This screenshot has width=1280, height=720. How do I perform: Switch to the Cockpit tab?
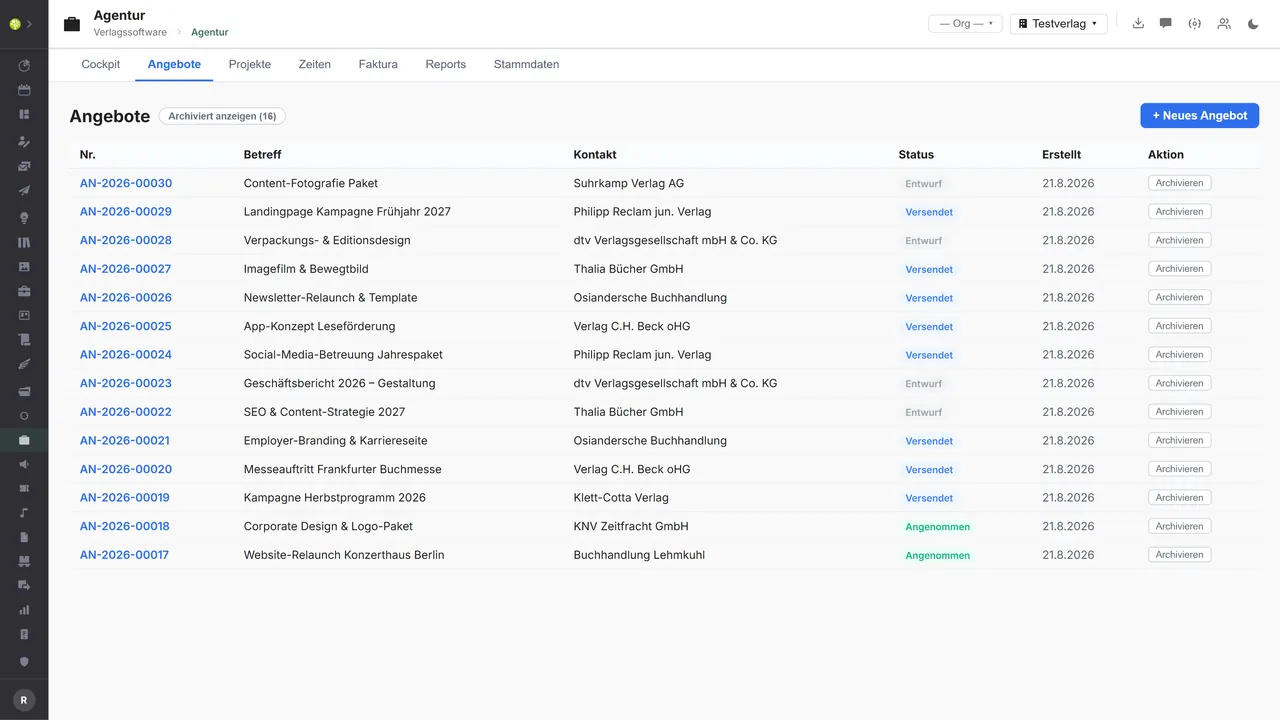[101, 64]
